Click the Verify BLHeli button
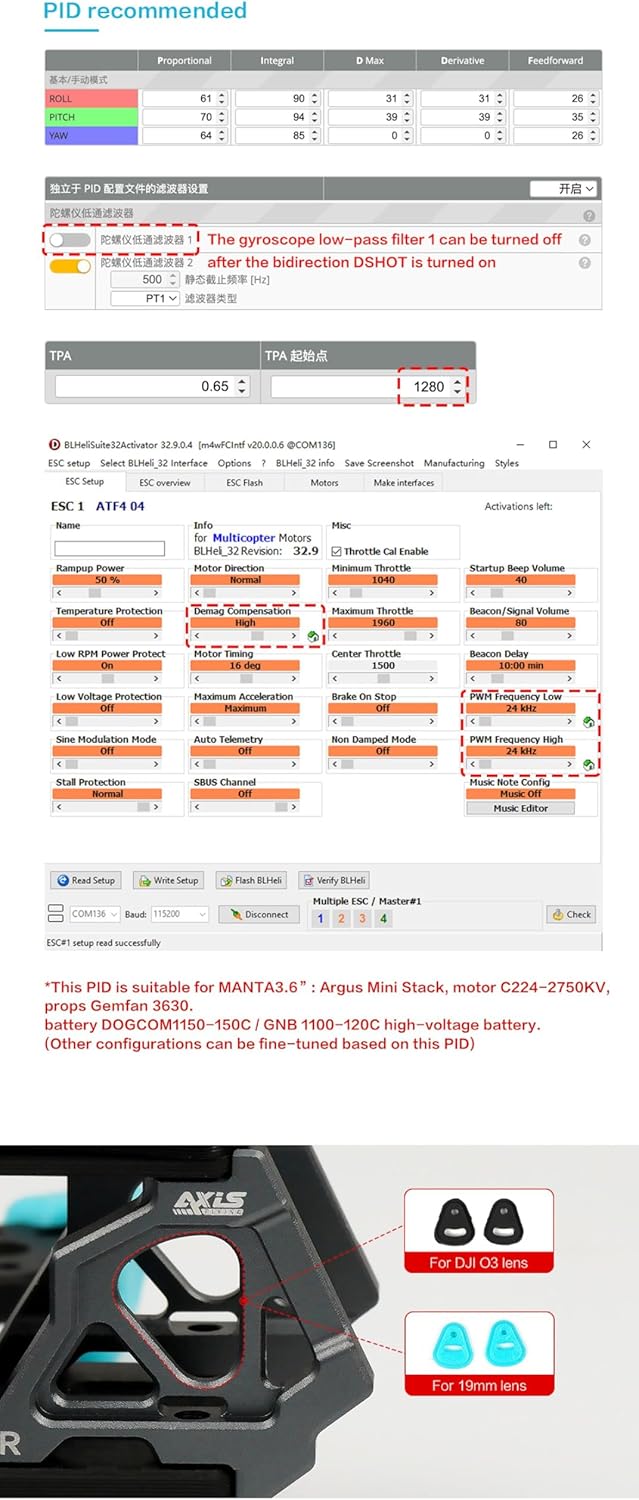639x1500 pixels. pyautogui.click(x=334, y=880)
